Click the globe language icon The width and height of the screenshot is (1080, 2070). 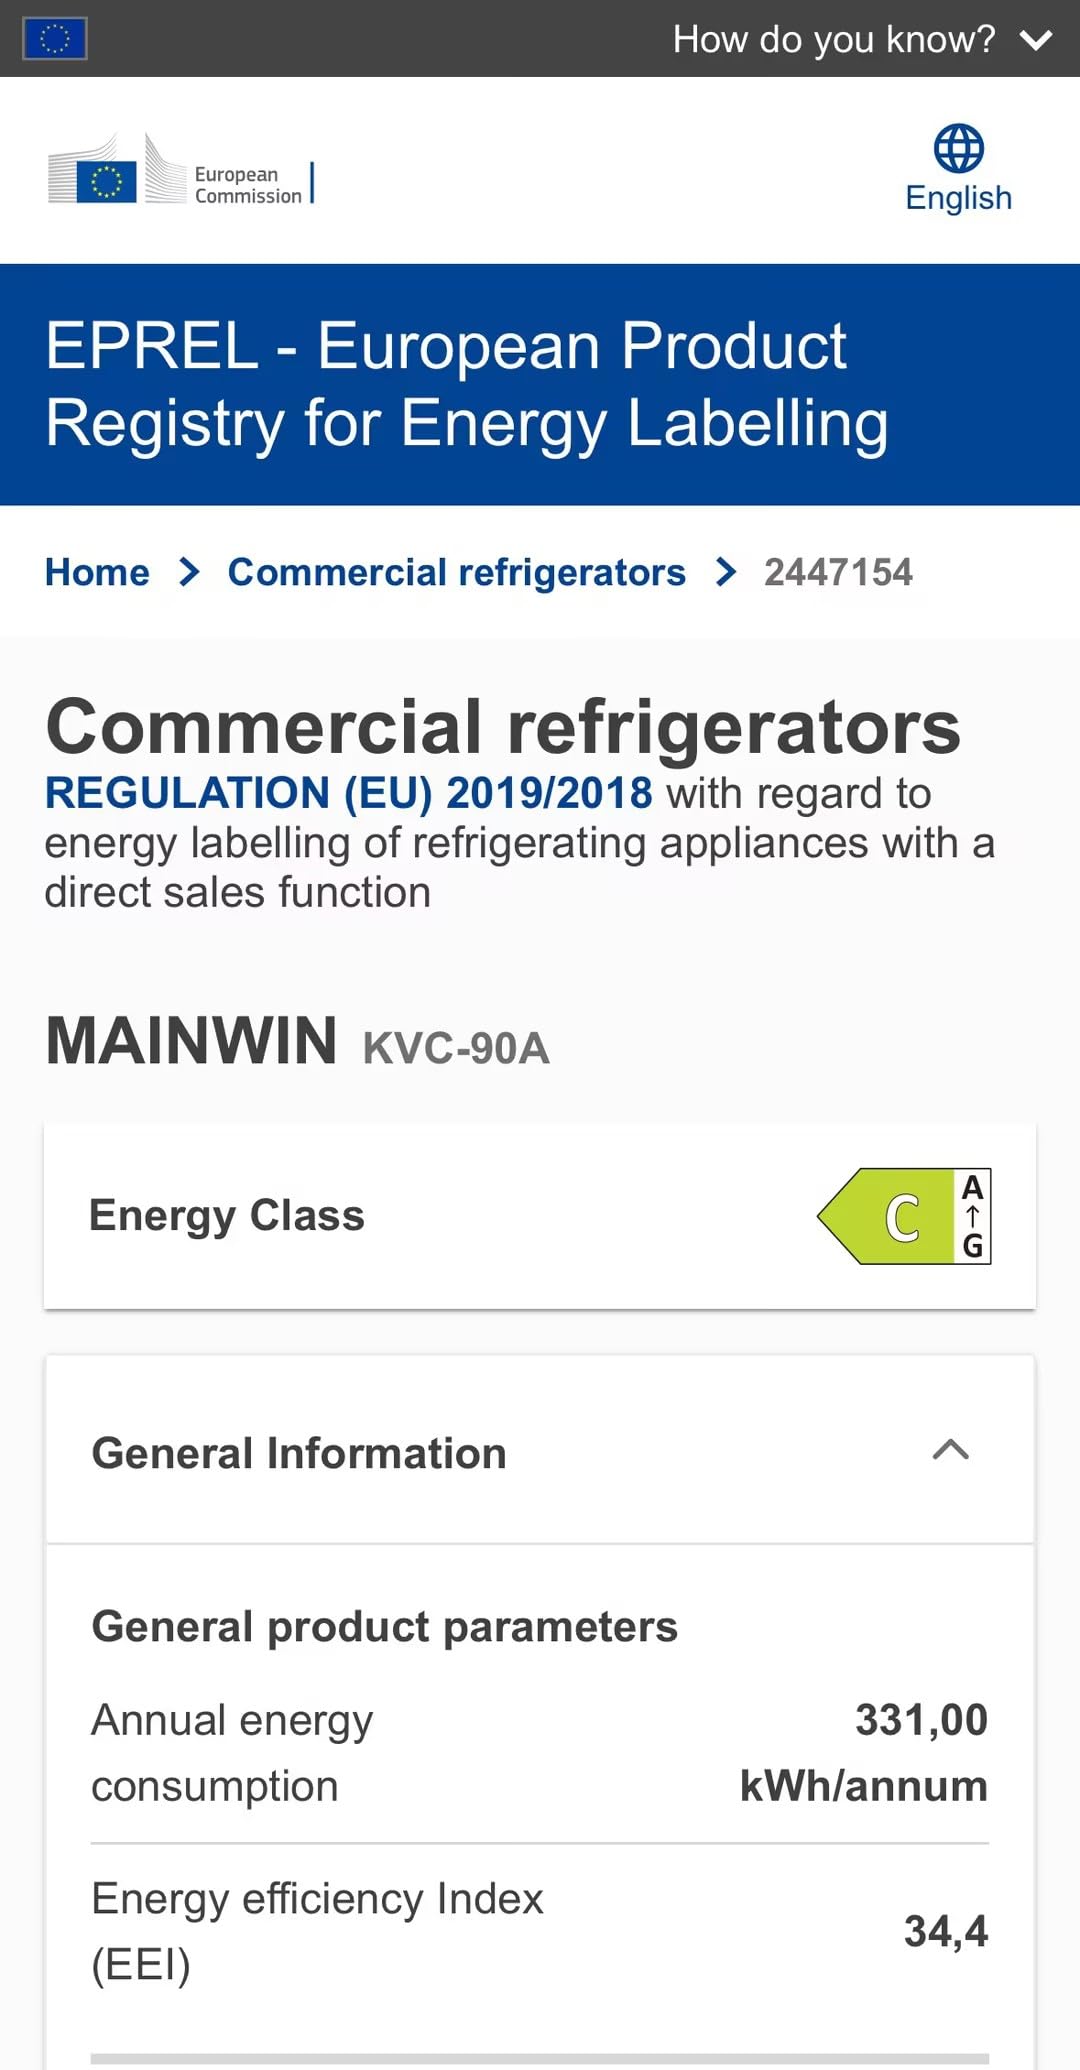(958, 149)
